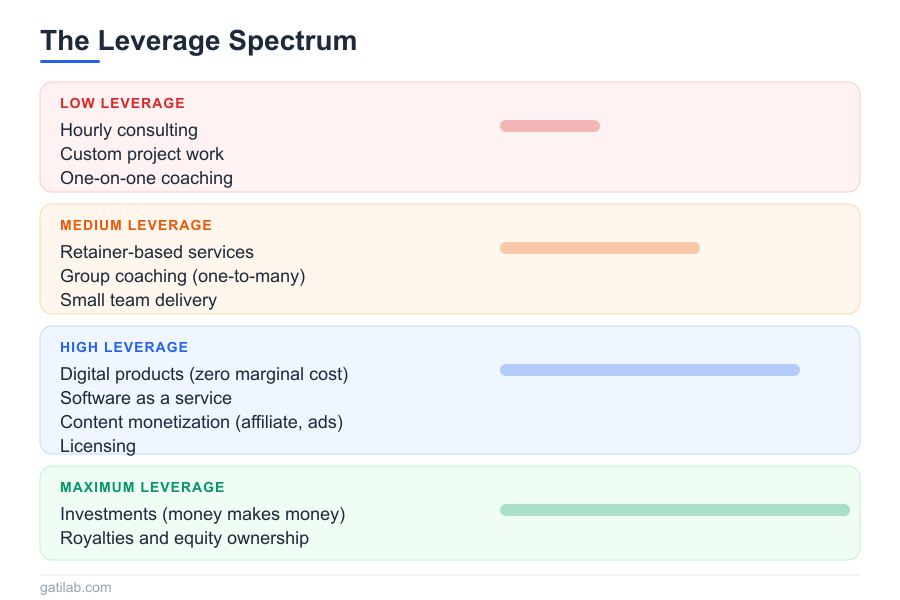Select the LOW LEVERAGE heading
Image resolution: width=900 pixels, height=600 pixels.
tap(122, 103)
